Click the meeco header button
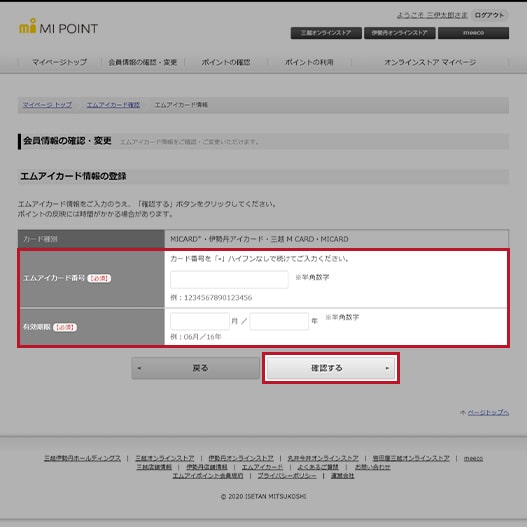Screen dimensions: 527x527 coord(473,33)
